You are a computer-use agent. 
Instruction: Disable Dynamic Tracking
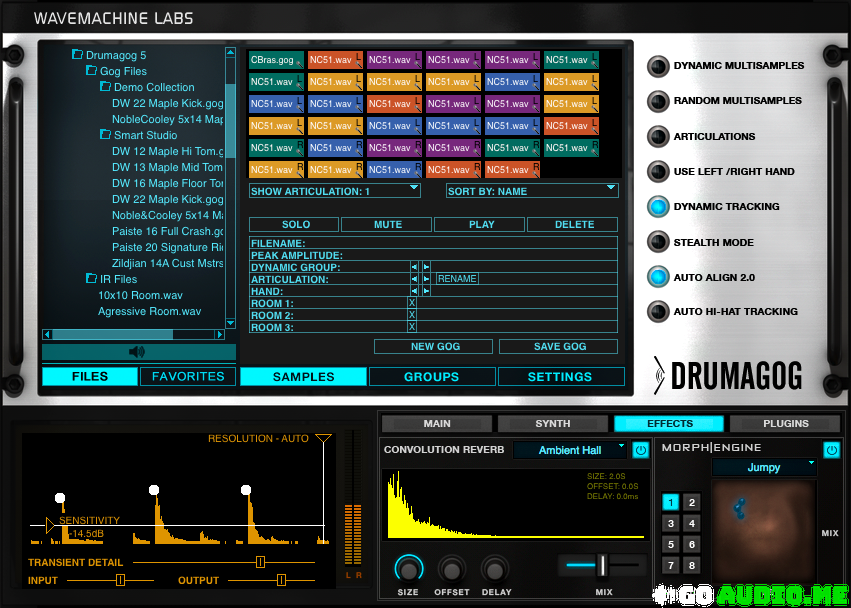(x=658, y=207)
